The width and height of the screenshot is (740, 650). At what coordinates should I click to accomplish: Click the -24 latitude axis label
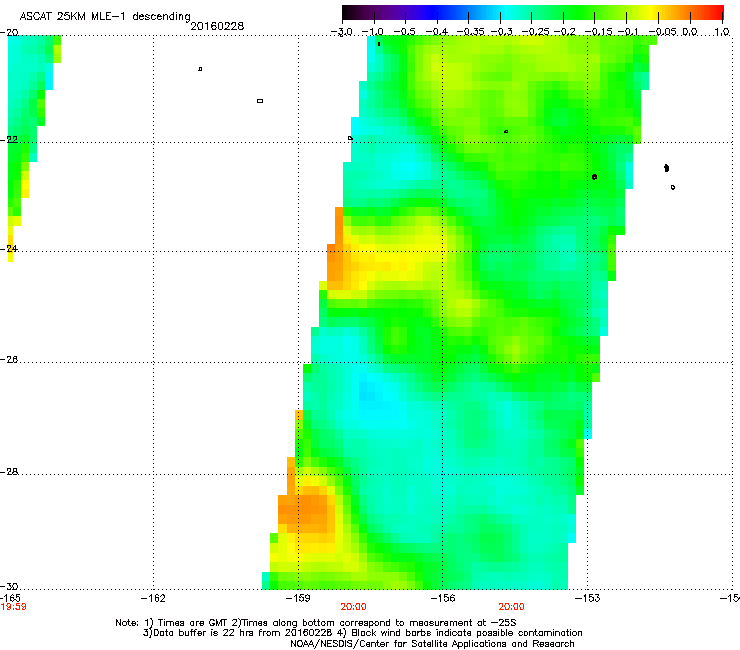(x=9, y=249)
